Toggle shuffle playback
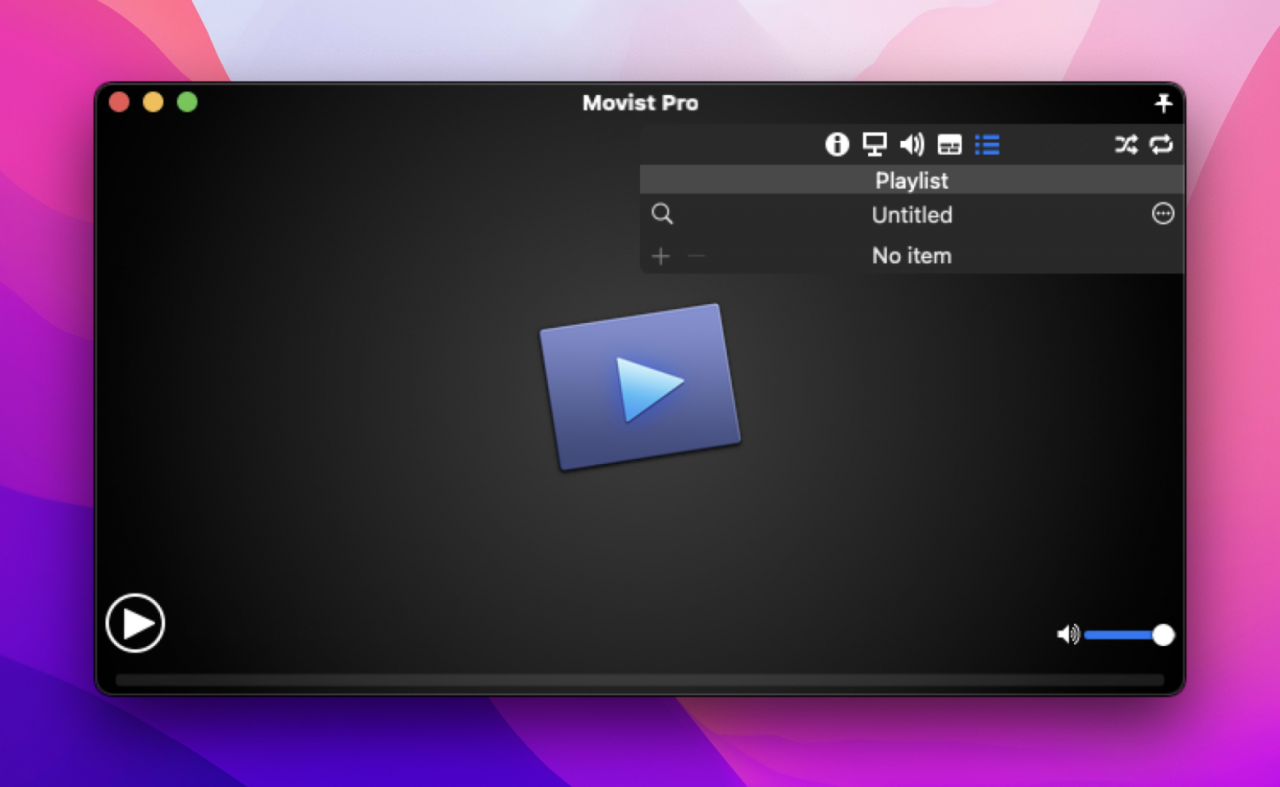 click(1126, 145)
